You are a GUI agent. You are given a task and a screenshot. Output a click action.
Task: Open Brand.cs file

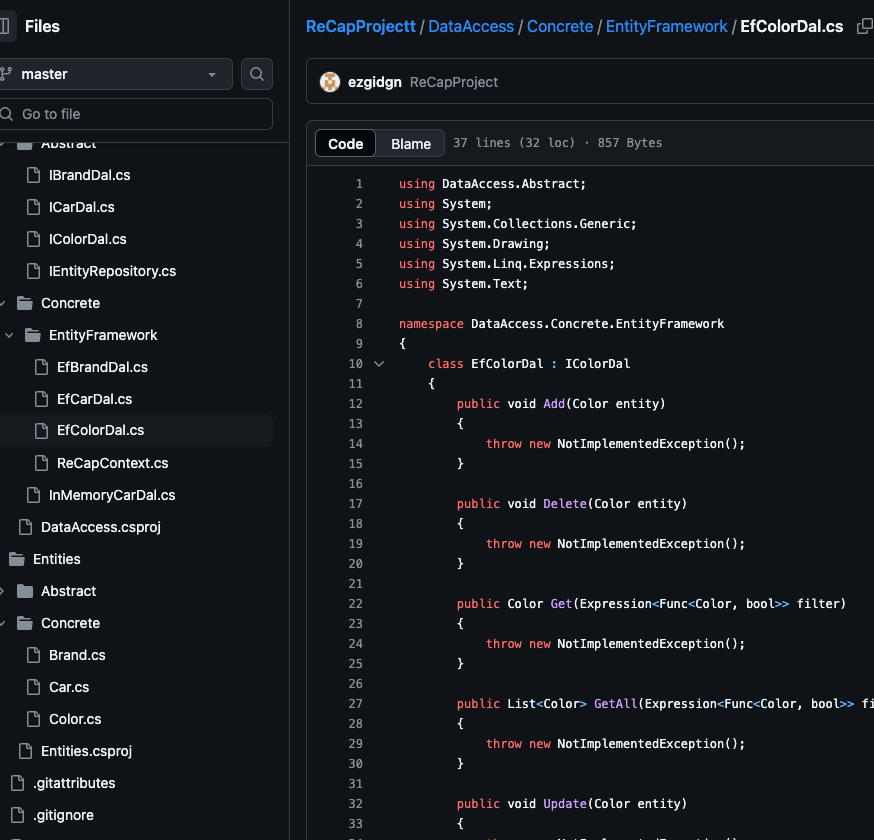pos(77,655)
